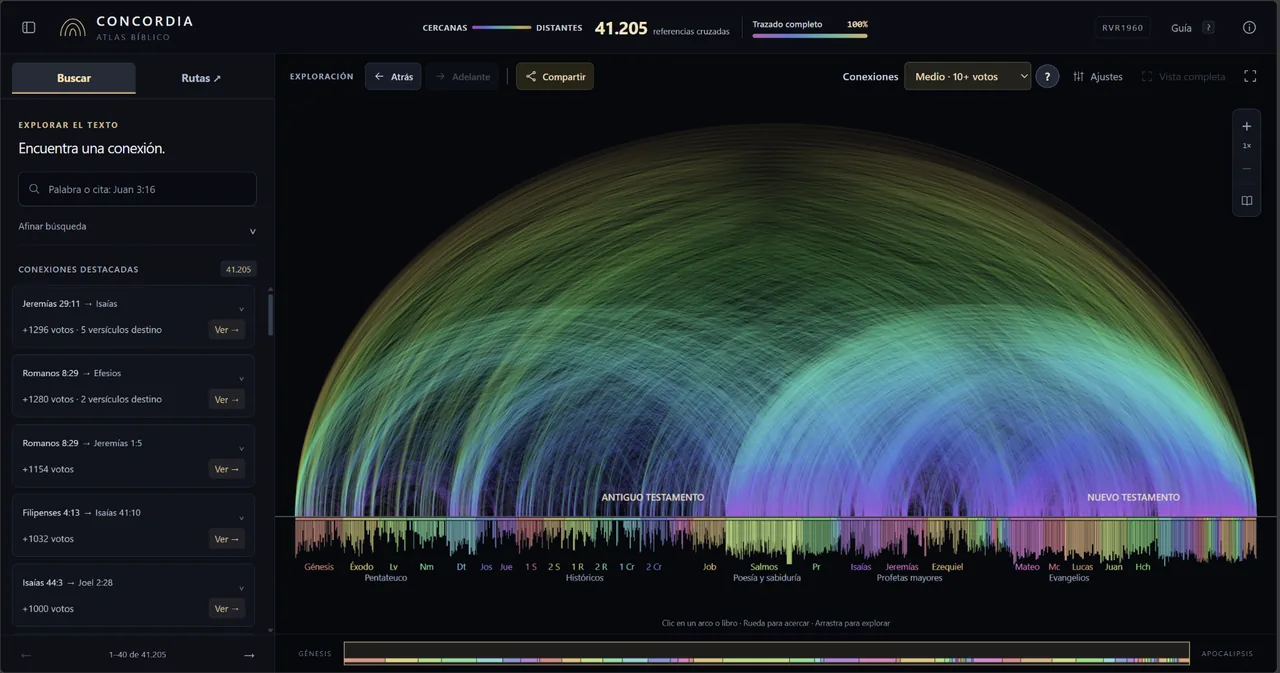Open the Conexiones Medio 10+ votos dropdown

click(967, 77)
